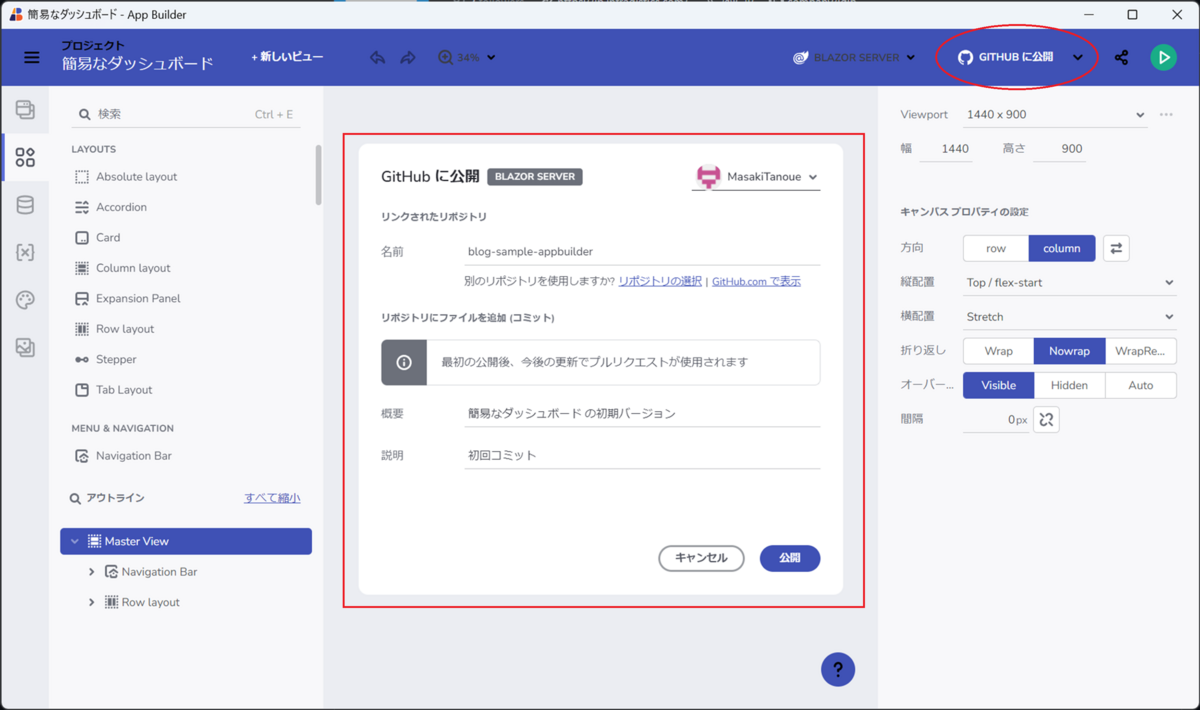Open the Top / flex-start alignment dropdown
Image resolution: width=1200 pixels, height=710 pixels.
tap(1069, 283)
